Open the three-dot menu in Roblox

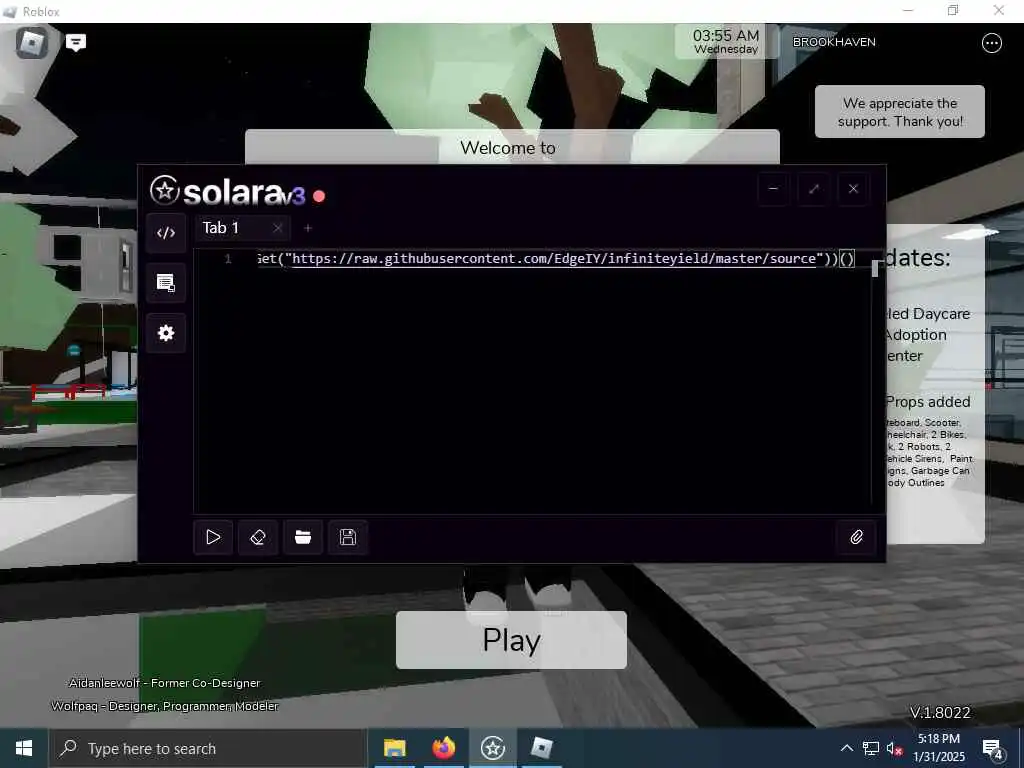(x=991, y=43)
